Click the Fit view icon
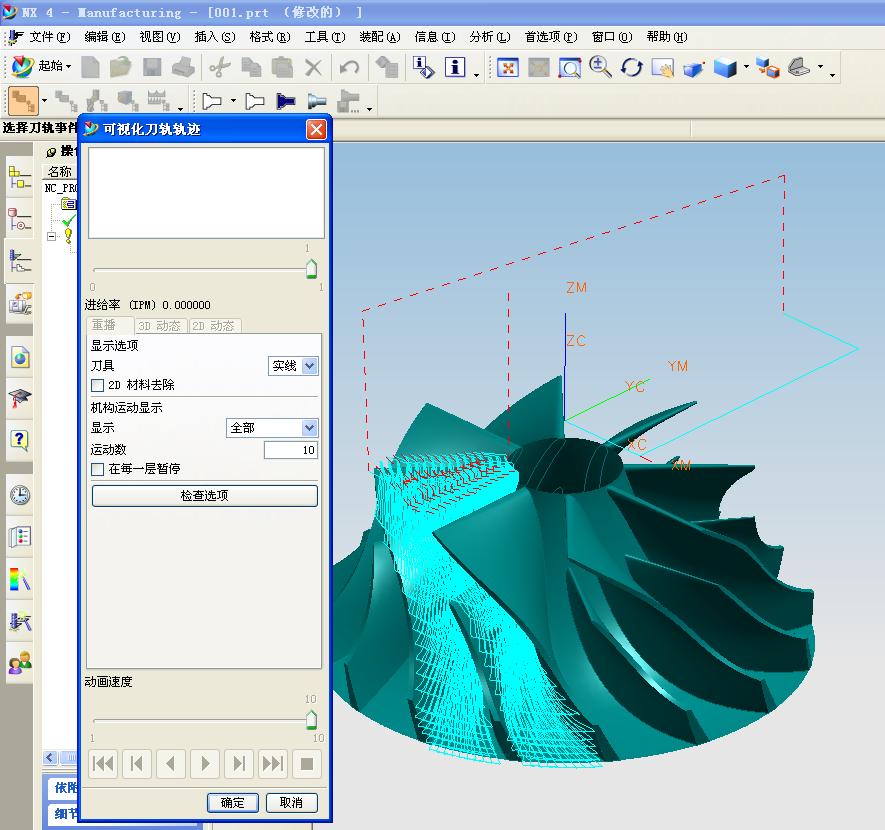 508,68
